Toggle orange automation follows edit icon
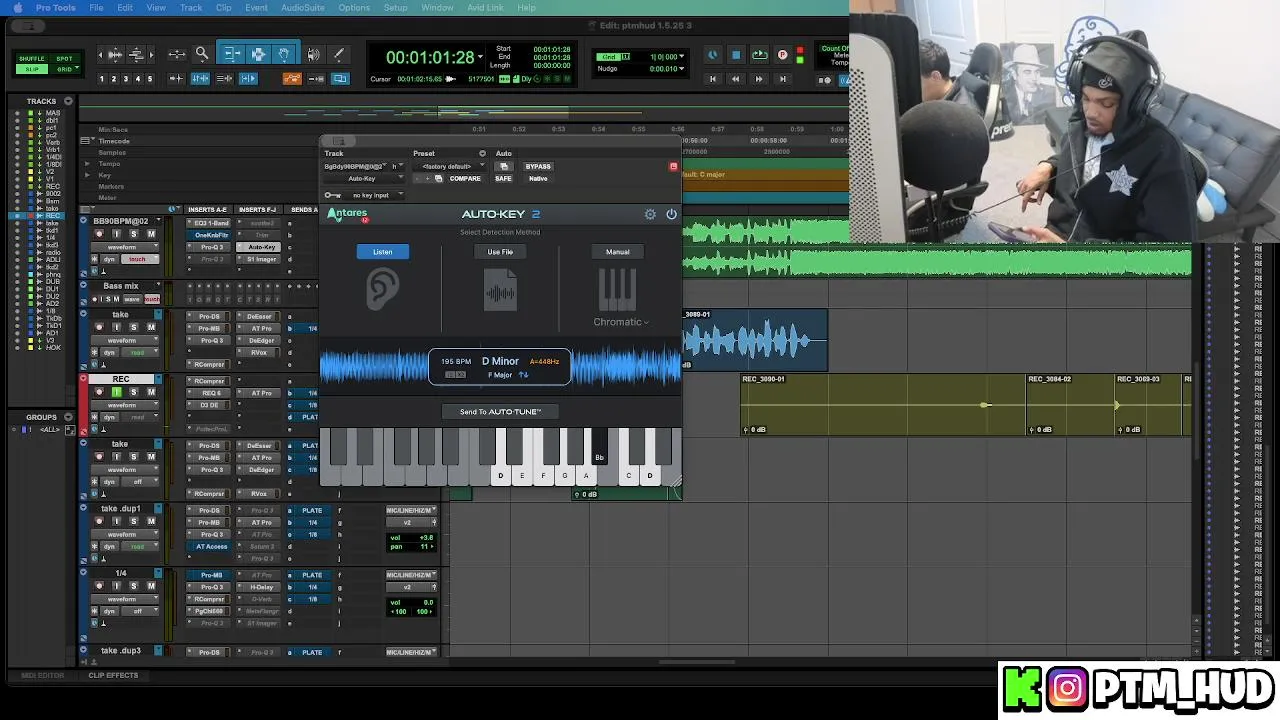This screenshot has height=720, width=1280. 292,78
